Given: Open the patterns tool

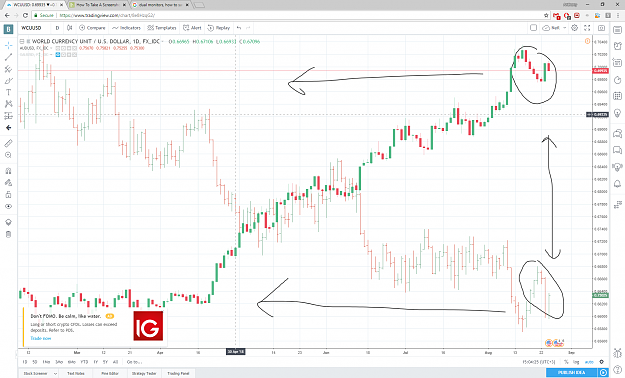Looking at the screenshot, I should 8,104.
